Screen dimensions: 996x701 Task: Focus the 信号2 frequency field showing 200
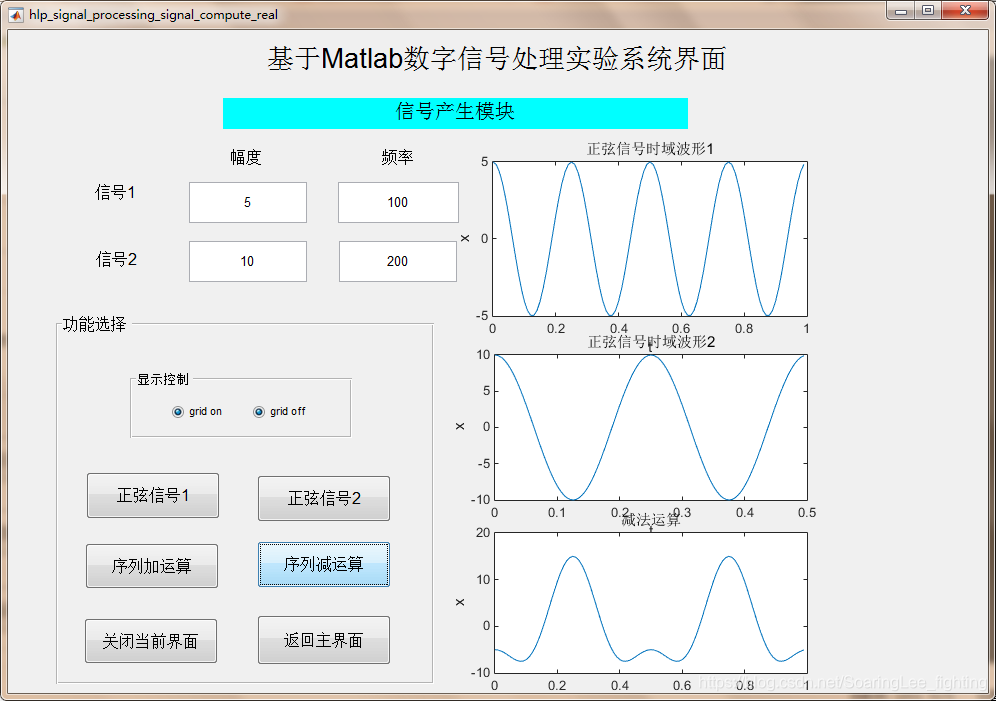(x=398, y=261)
